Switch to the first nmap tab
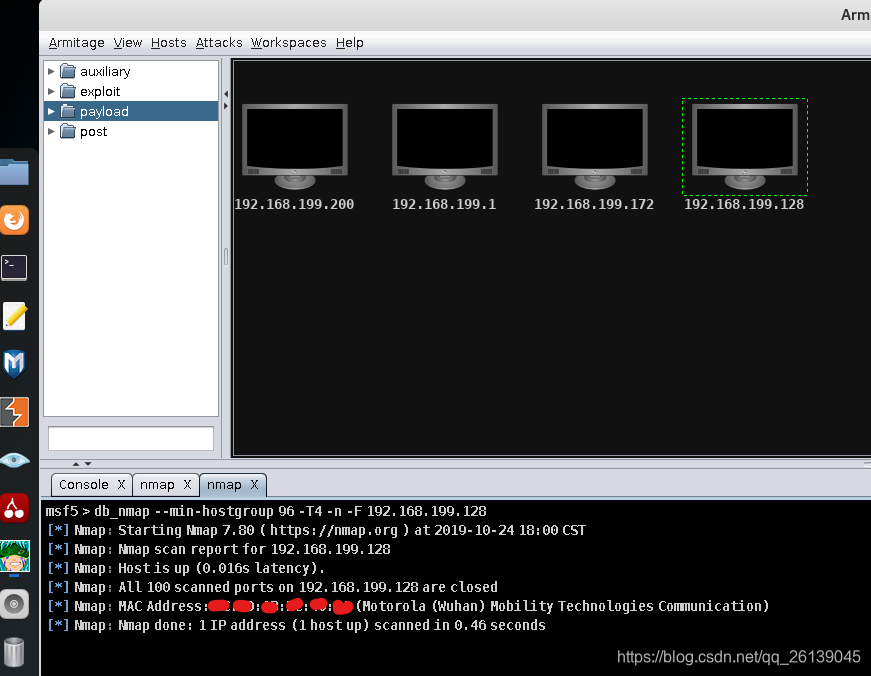The height and width of the screenshot is (676, 871). pos(157,484)
